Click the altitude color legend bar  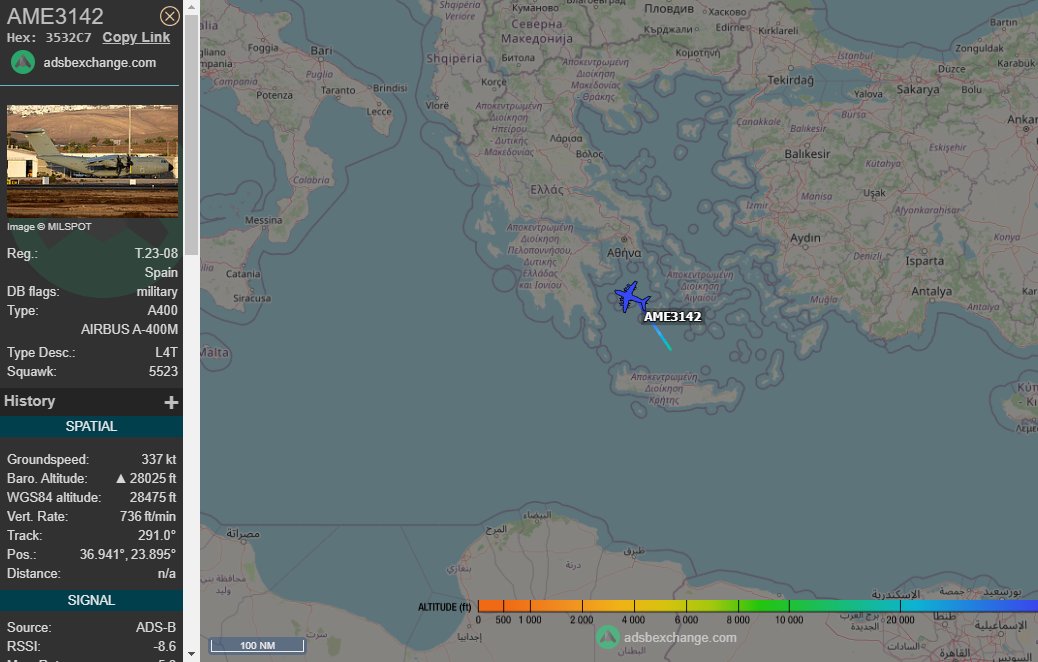pyautogui.click(x=757, y=606)
